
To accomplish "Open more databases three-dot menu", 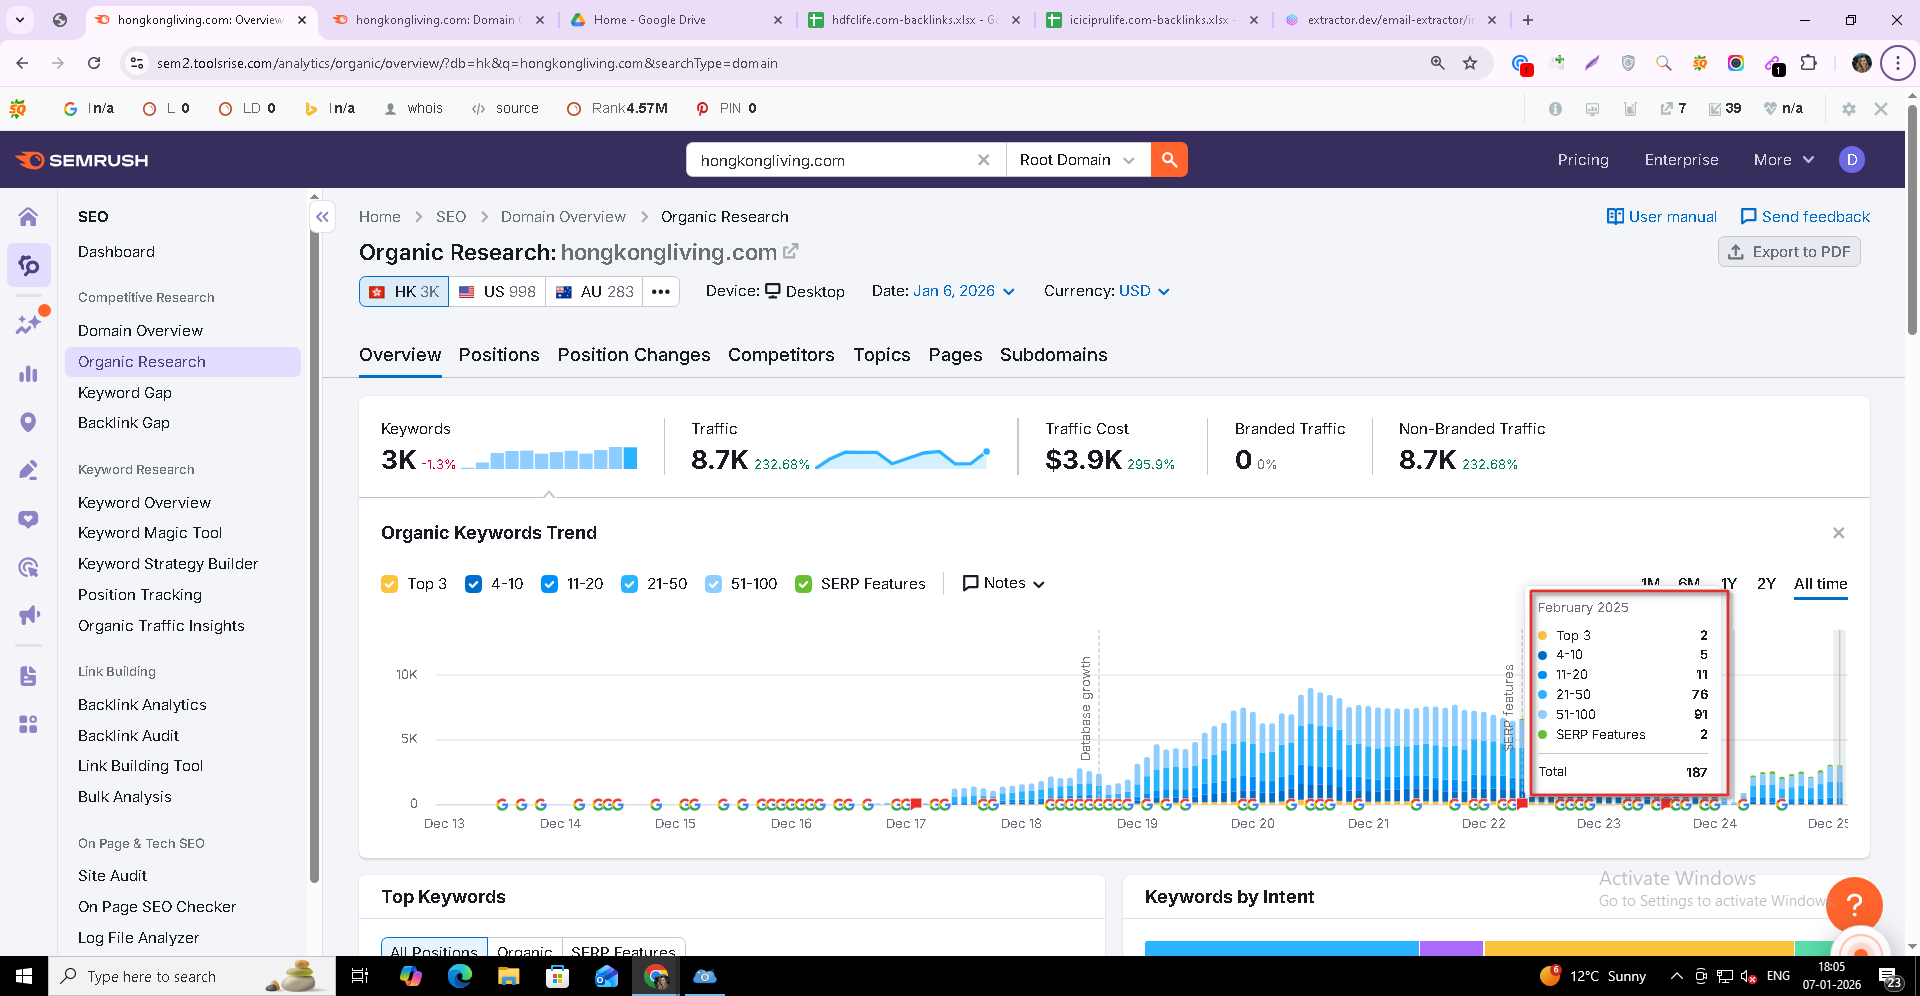I will point(661,292).
